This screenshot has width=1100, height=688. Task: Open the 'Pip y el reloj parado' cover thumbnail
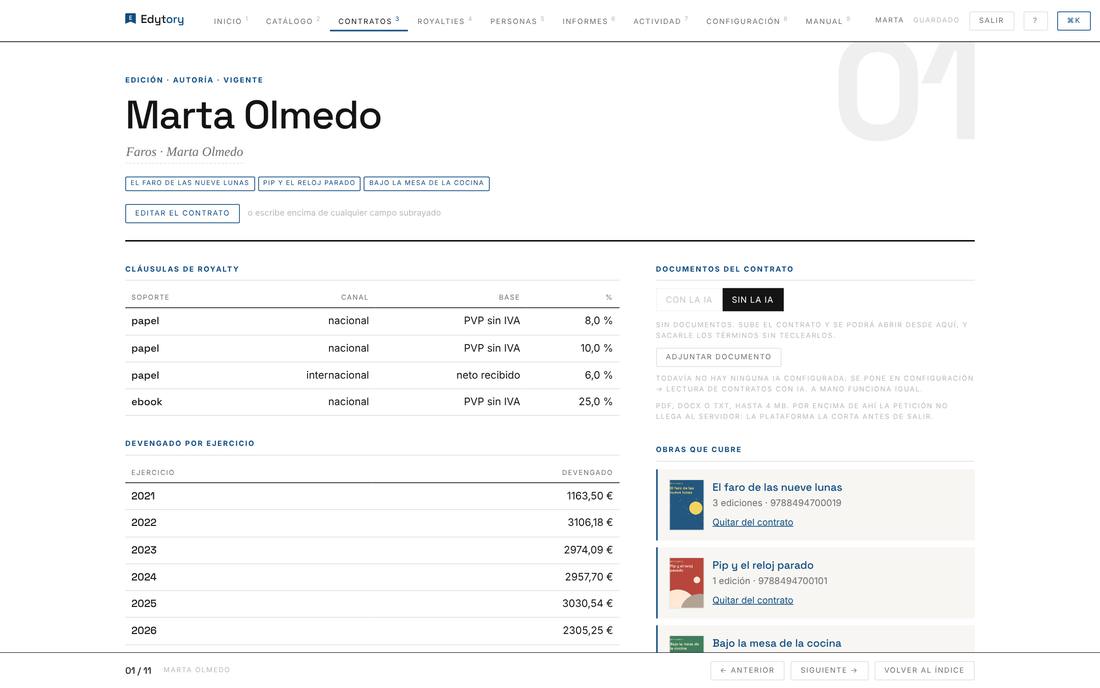pos(686,583)
